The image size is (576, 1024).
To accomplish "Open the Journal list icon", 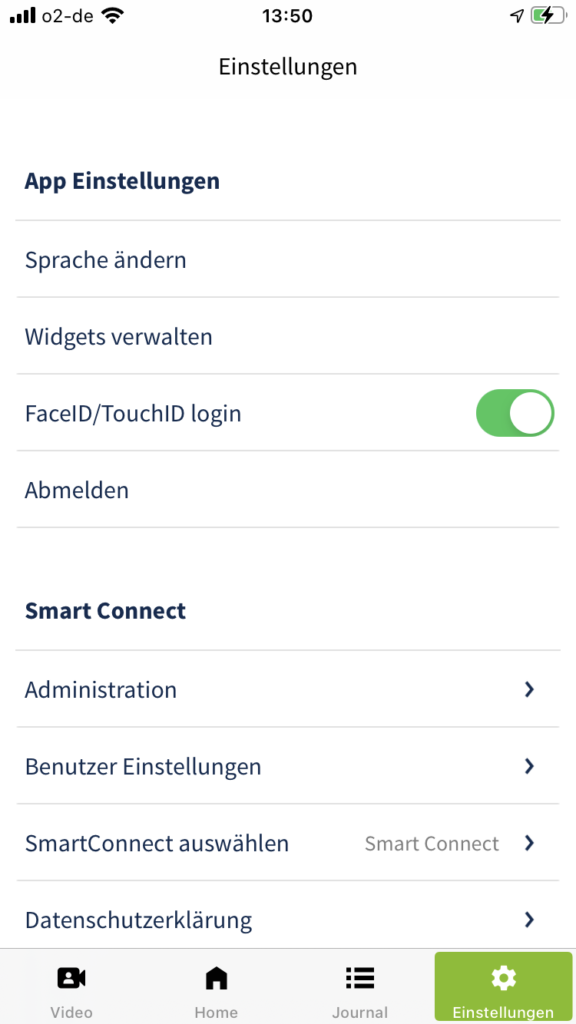I will click(360, 978).
